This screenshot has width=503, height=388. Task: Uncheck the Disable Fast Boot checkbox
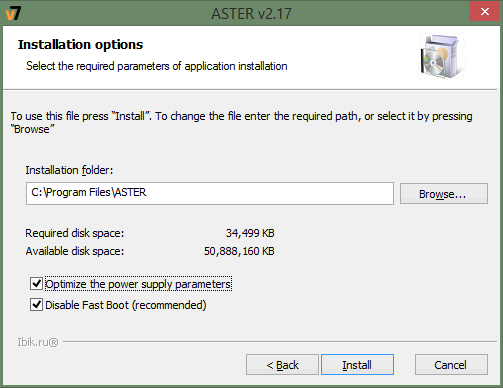point(36,305)
